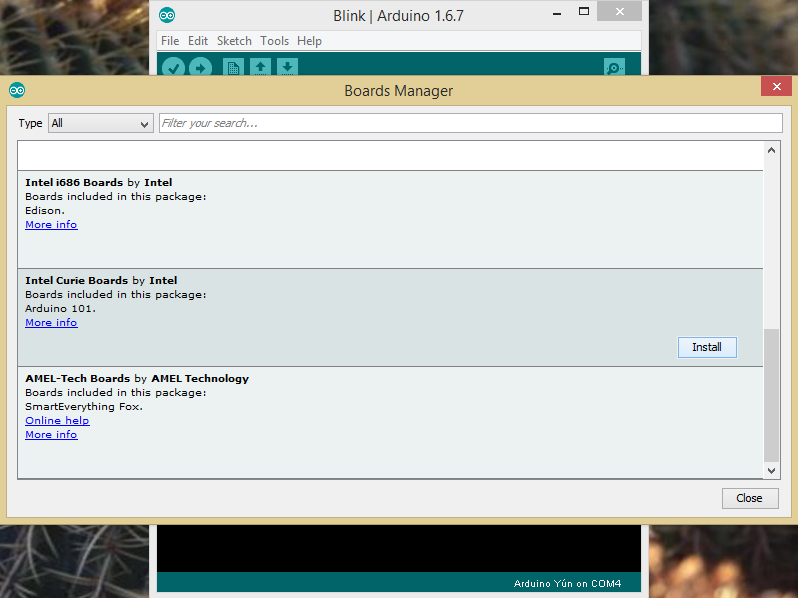Click the Open sketch up-arrow icon

pyautogui.click(x=260, y=67)
